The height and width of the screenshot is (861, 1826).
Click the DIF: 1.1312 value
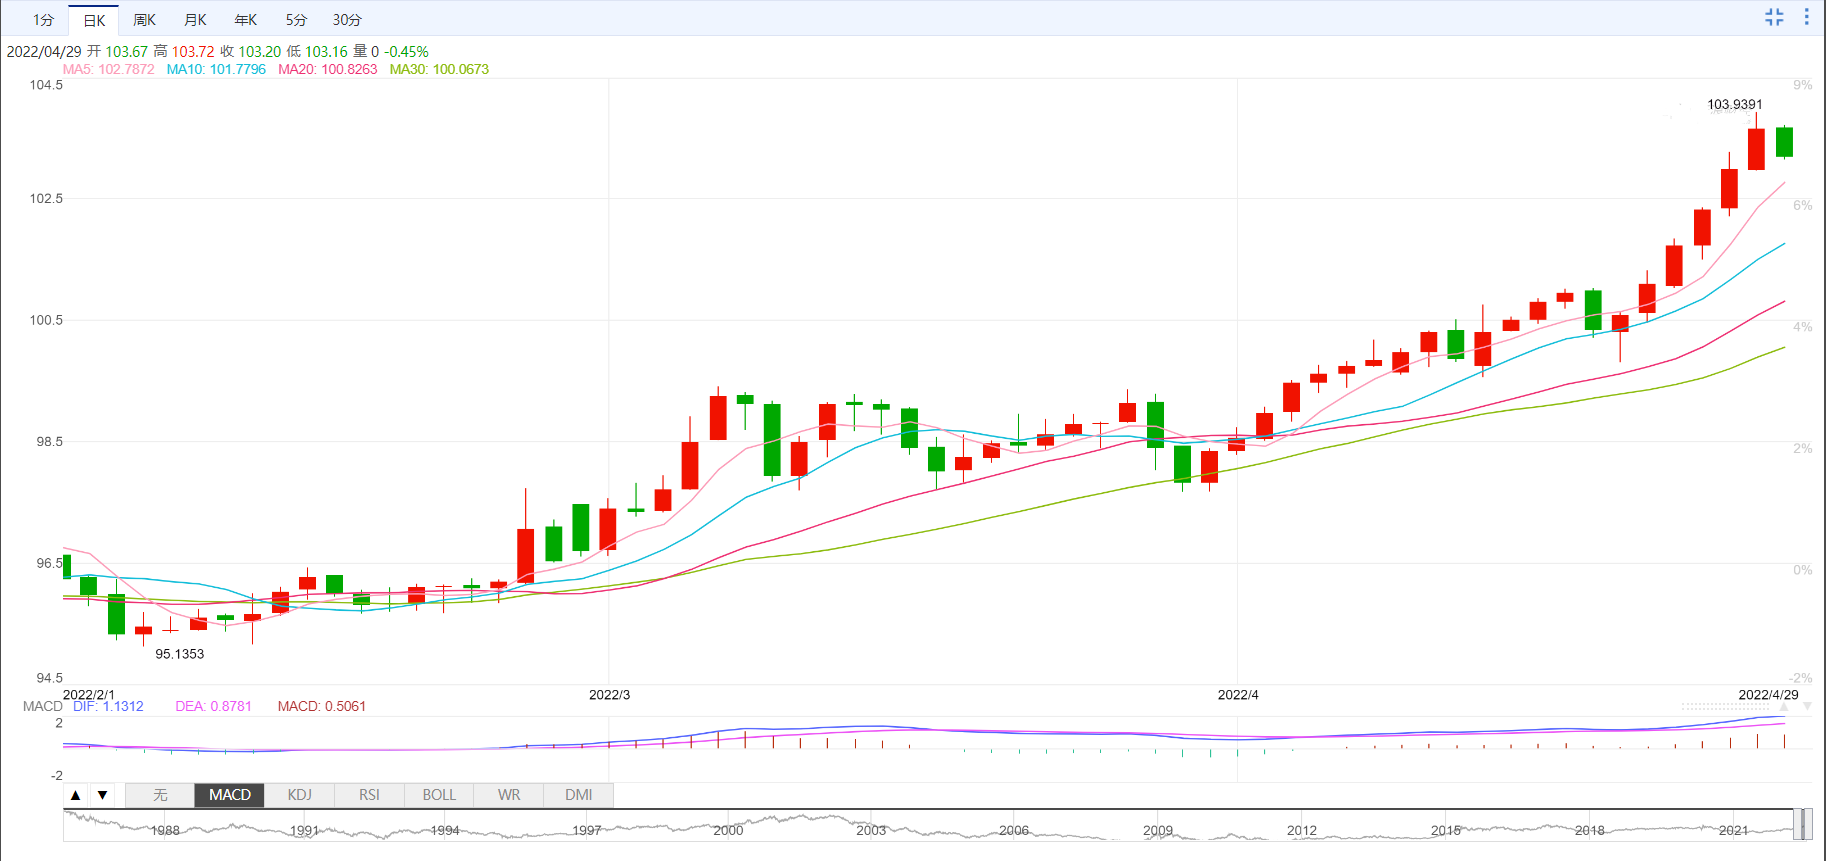[108, 706]
